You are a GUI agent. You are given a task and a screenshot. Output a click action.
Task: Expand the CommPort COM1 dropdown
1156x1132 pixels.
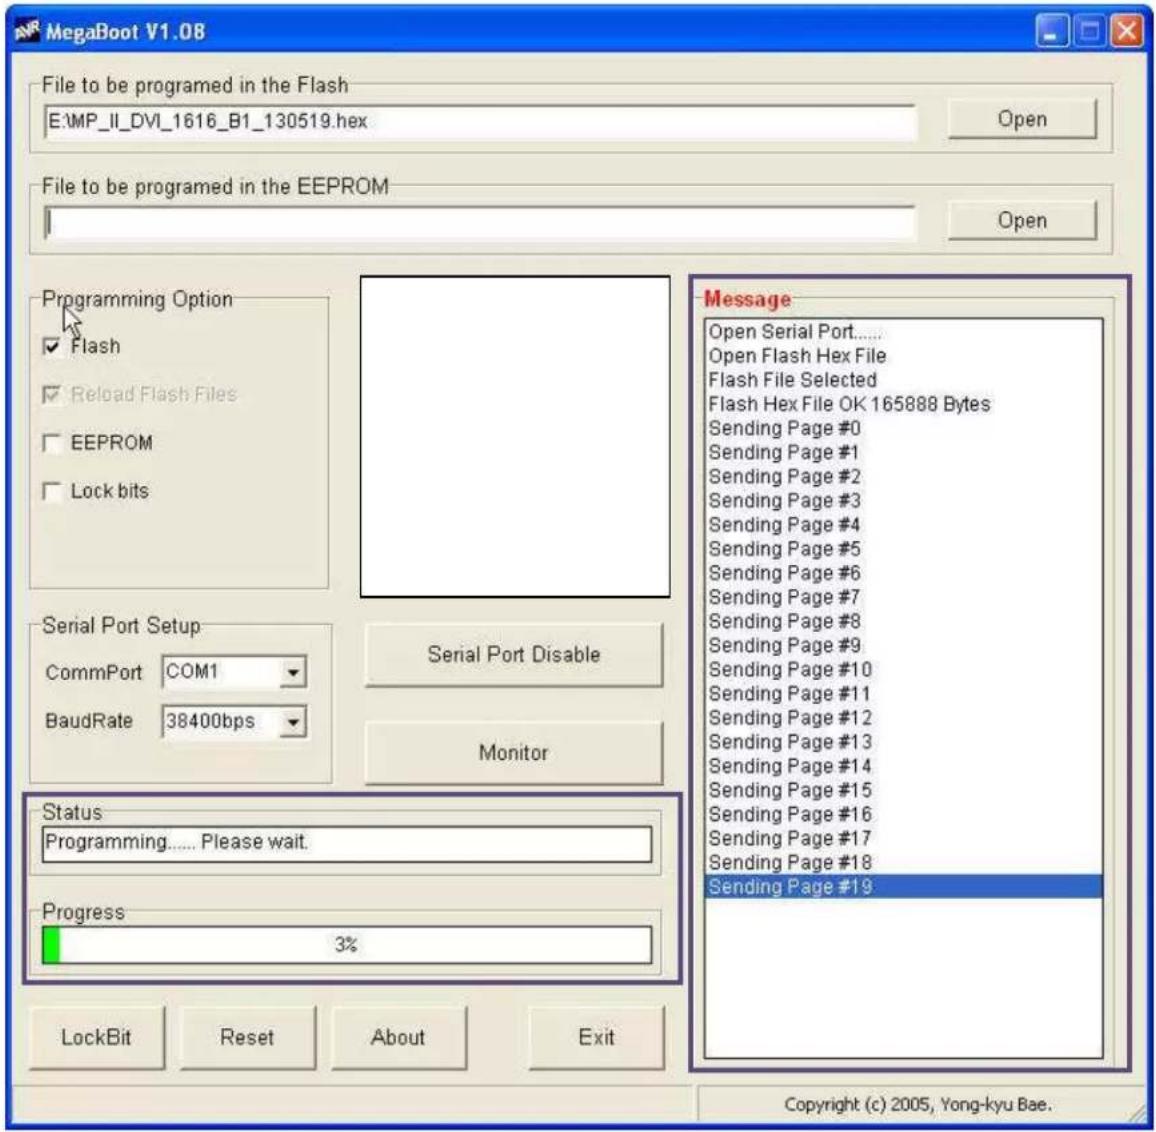(x=293, y=672)
